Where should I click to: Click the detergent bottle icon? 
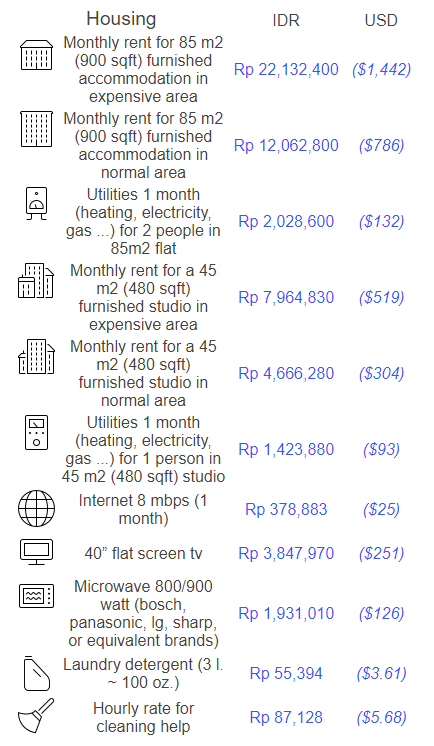36,673
